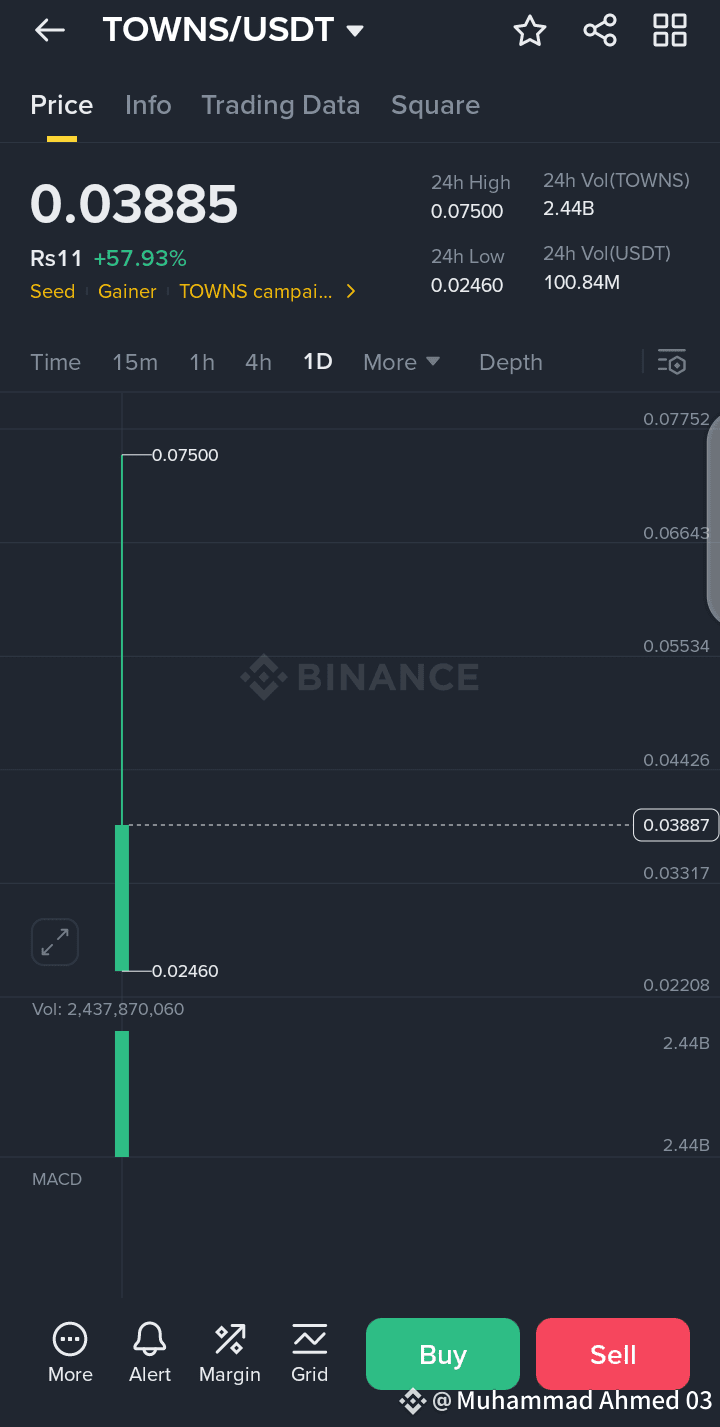Viewport: 720px width, 1427px height.
Task: Expand tags row chevron arrow
Action: [351, 292]
